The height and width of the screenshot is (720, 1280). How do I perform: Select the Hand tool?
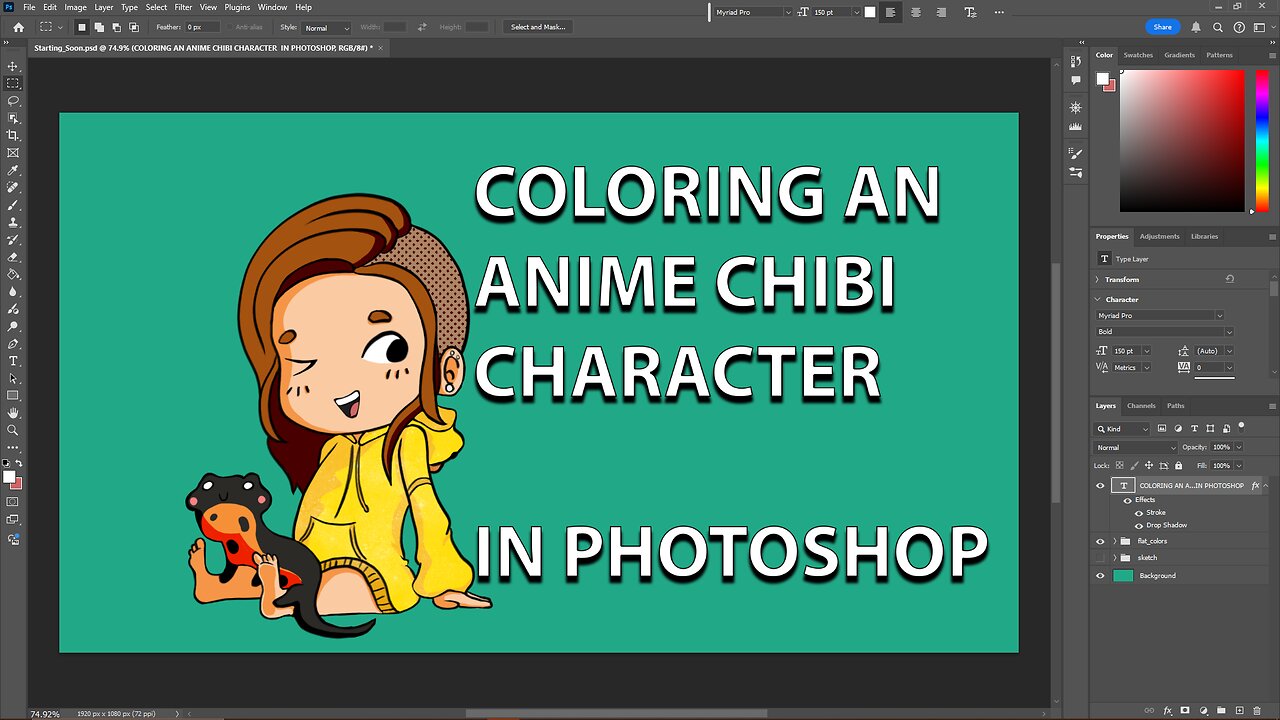[13, 413]
